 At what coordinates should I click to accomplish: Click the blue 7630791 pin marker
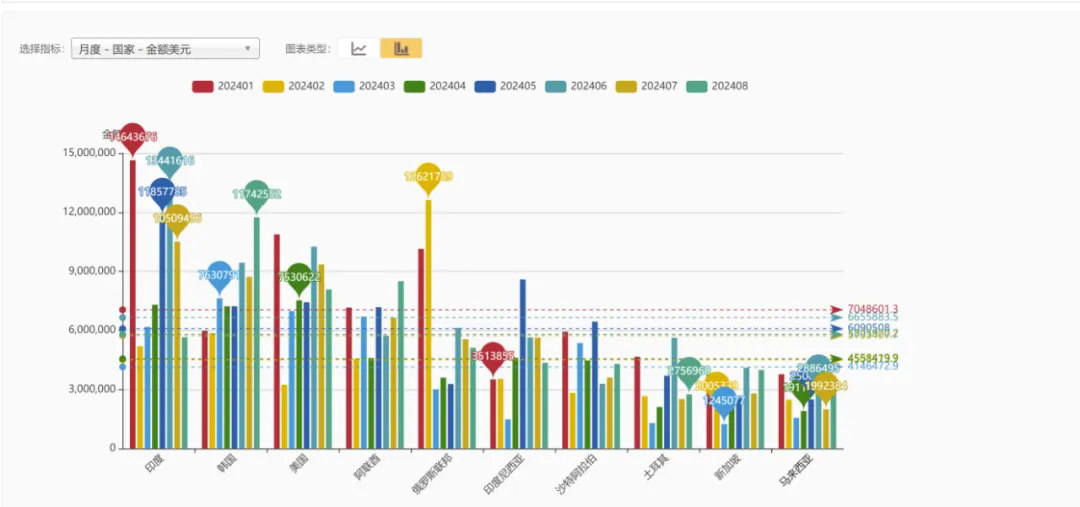[218, 275]
